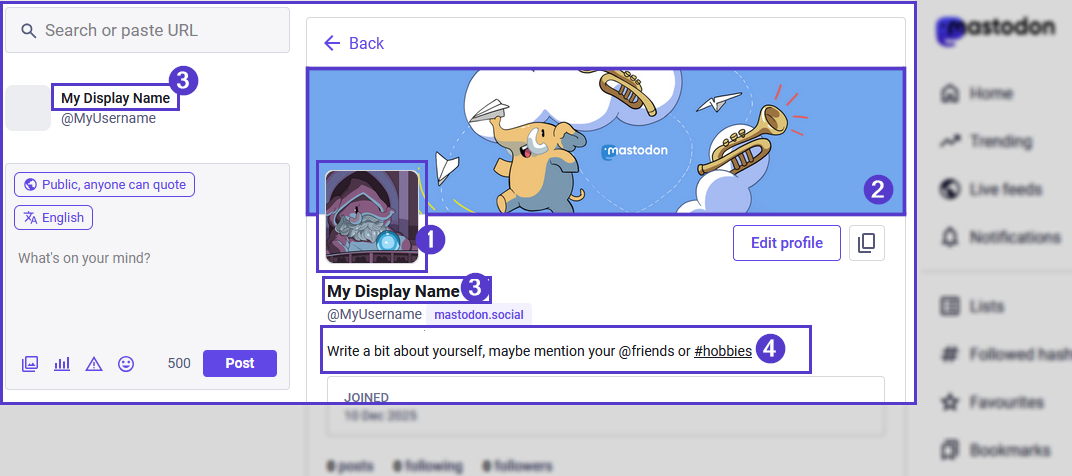Click the followers count below profile
Viewport: 1072px width, 476px height.
(x=518, y=466)
